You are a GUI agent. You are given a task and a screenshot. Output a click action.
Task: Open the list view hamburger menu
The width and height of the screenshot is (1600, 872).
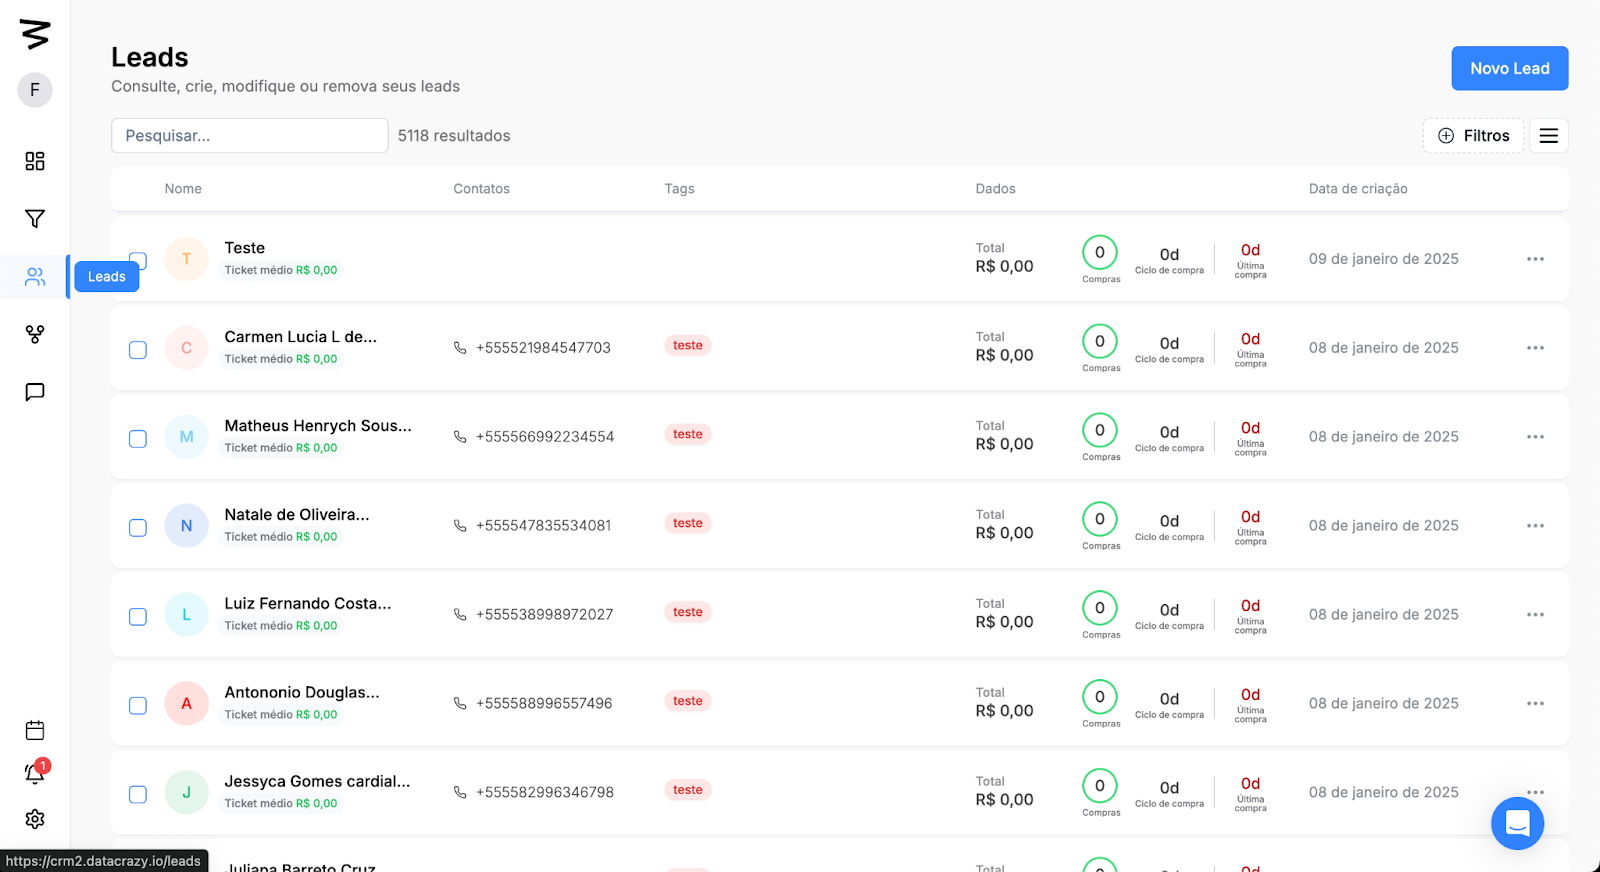point(1548,136)
